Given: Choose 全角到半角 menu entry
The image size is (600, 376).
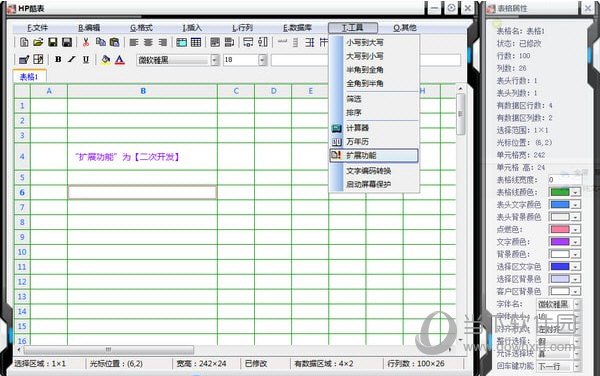Looking at the screenshot, I should pyautogui.click(x=365, y=83).
